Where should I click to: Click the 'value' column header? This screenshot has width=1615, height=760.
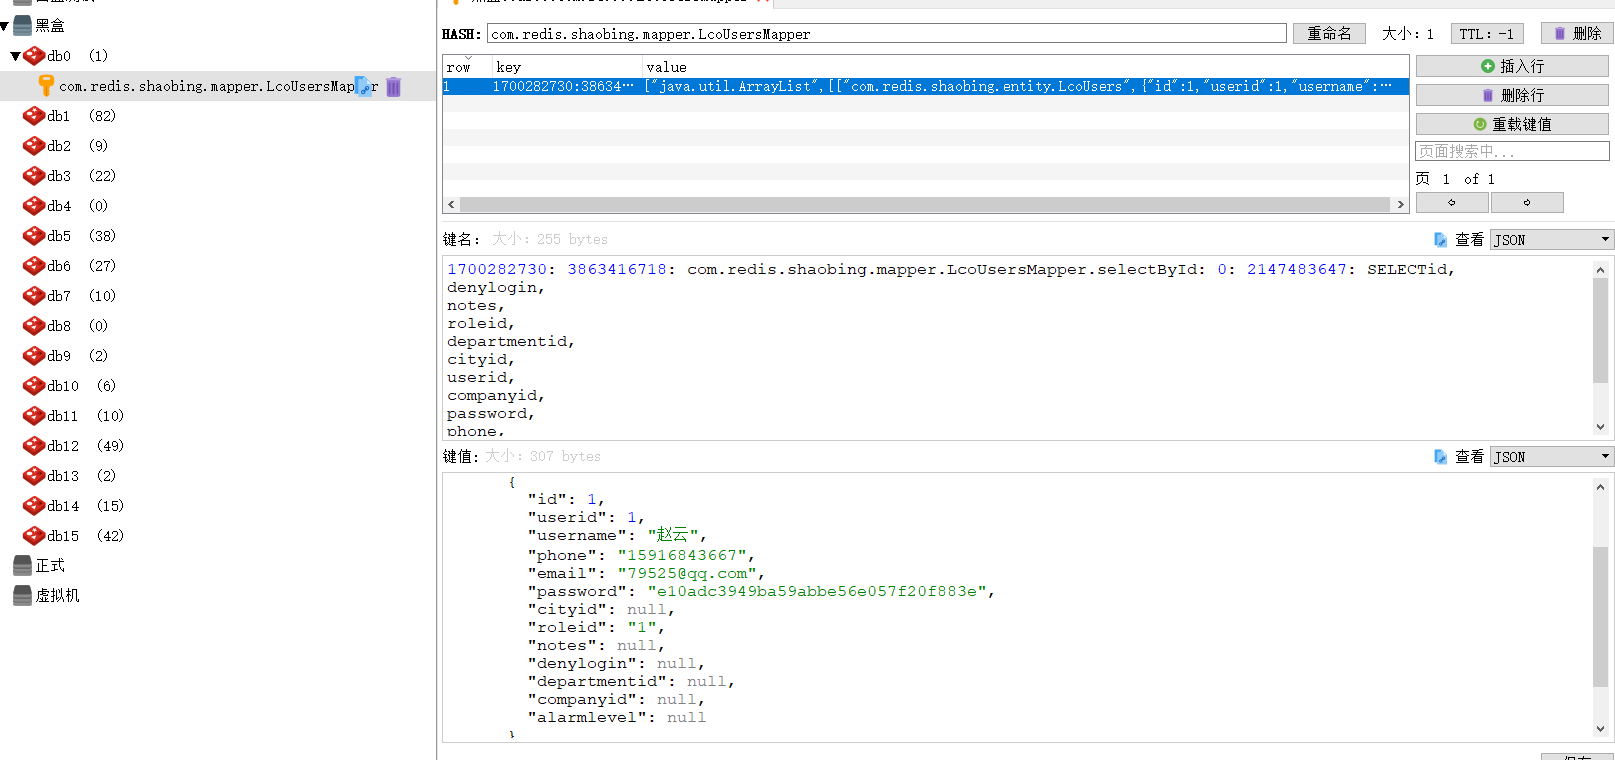point(1025,67)
